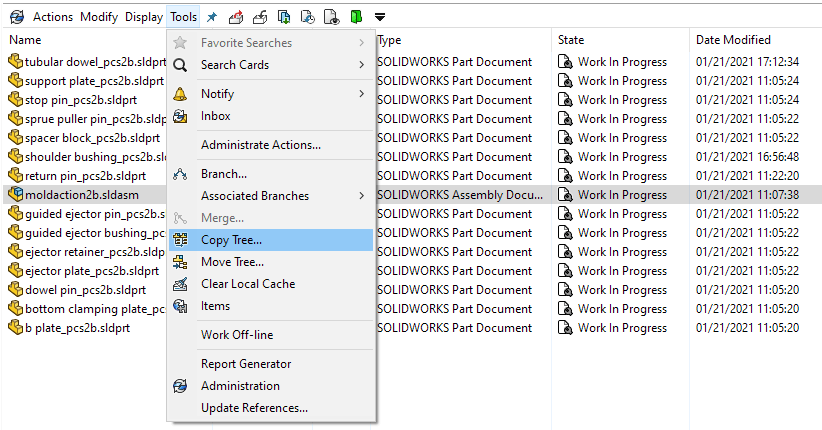Screen dimensions: 822x430
Task: Sort files by the Name column header
Action: point(25,40)
